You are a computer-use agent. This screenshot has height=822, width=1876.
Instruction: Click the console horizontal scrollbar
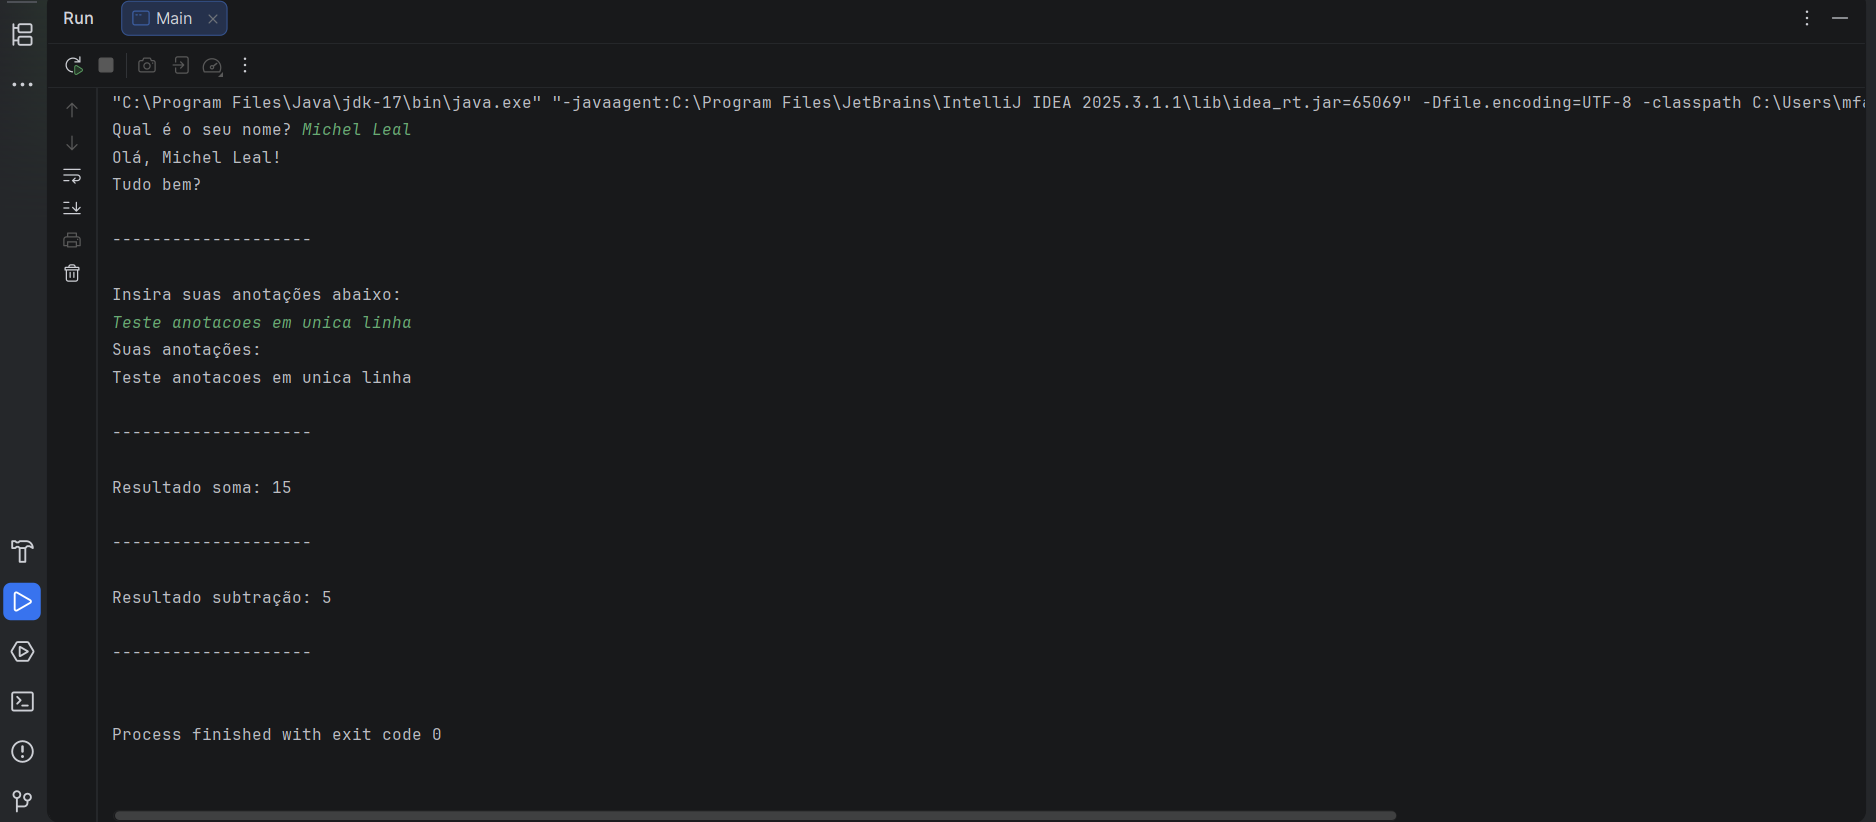[x=755, y=815]
